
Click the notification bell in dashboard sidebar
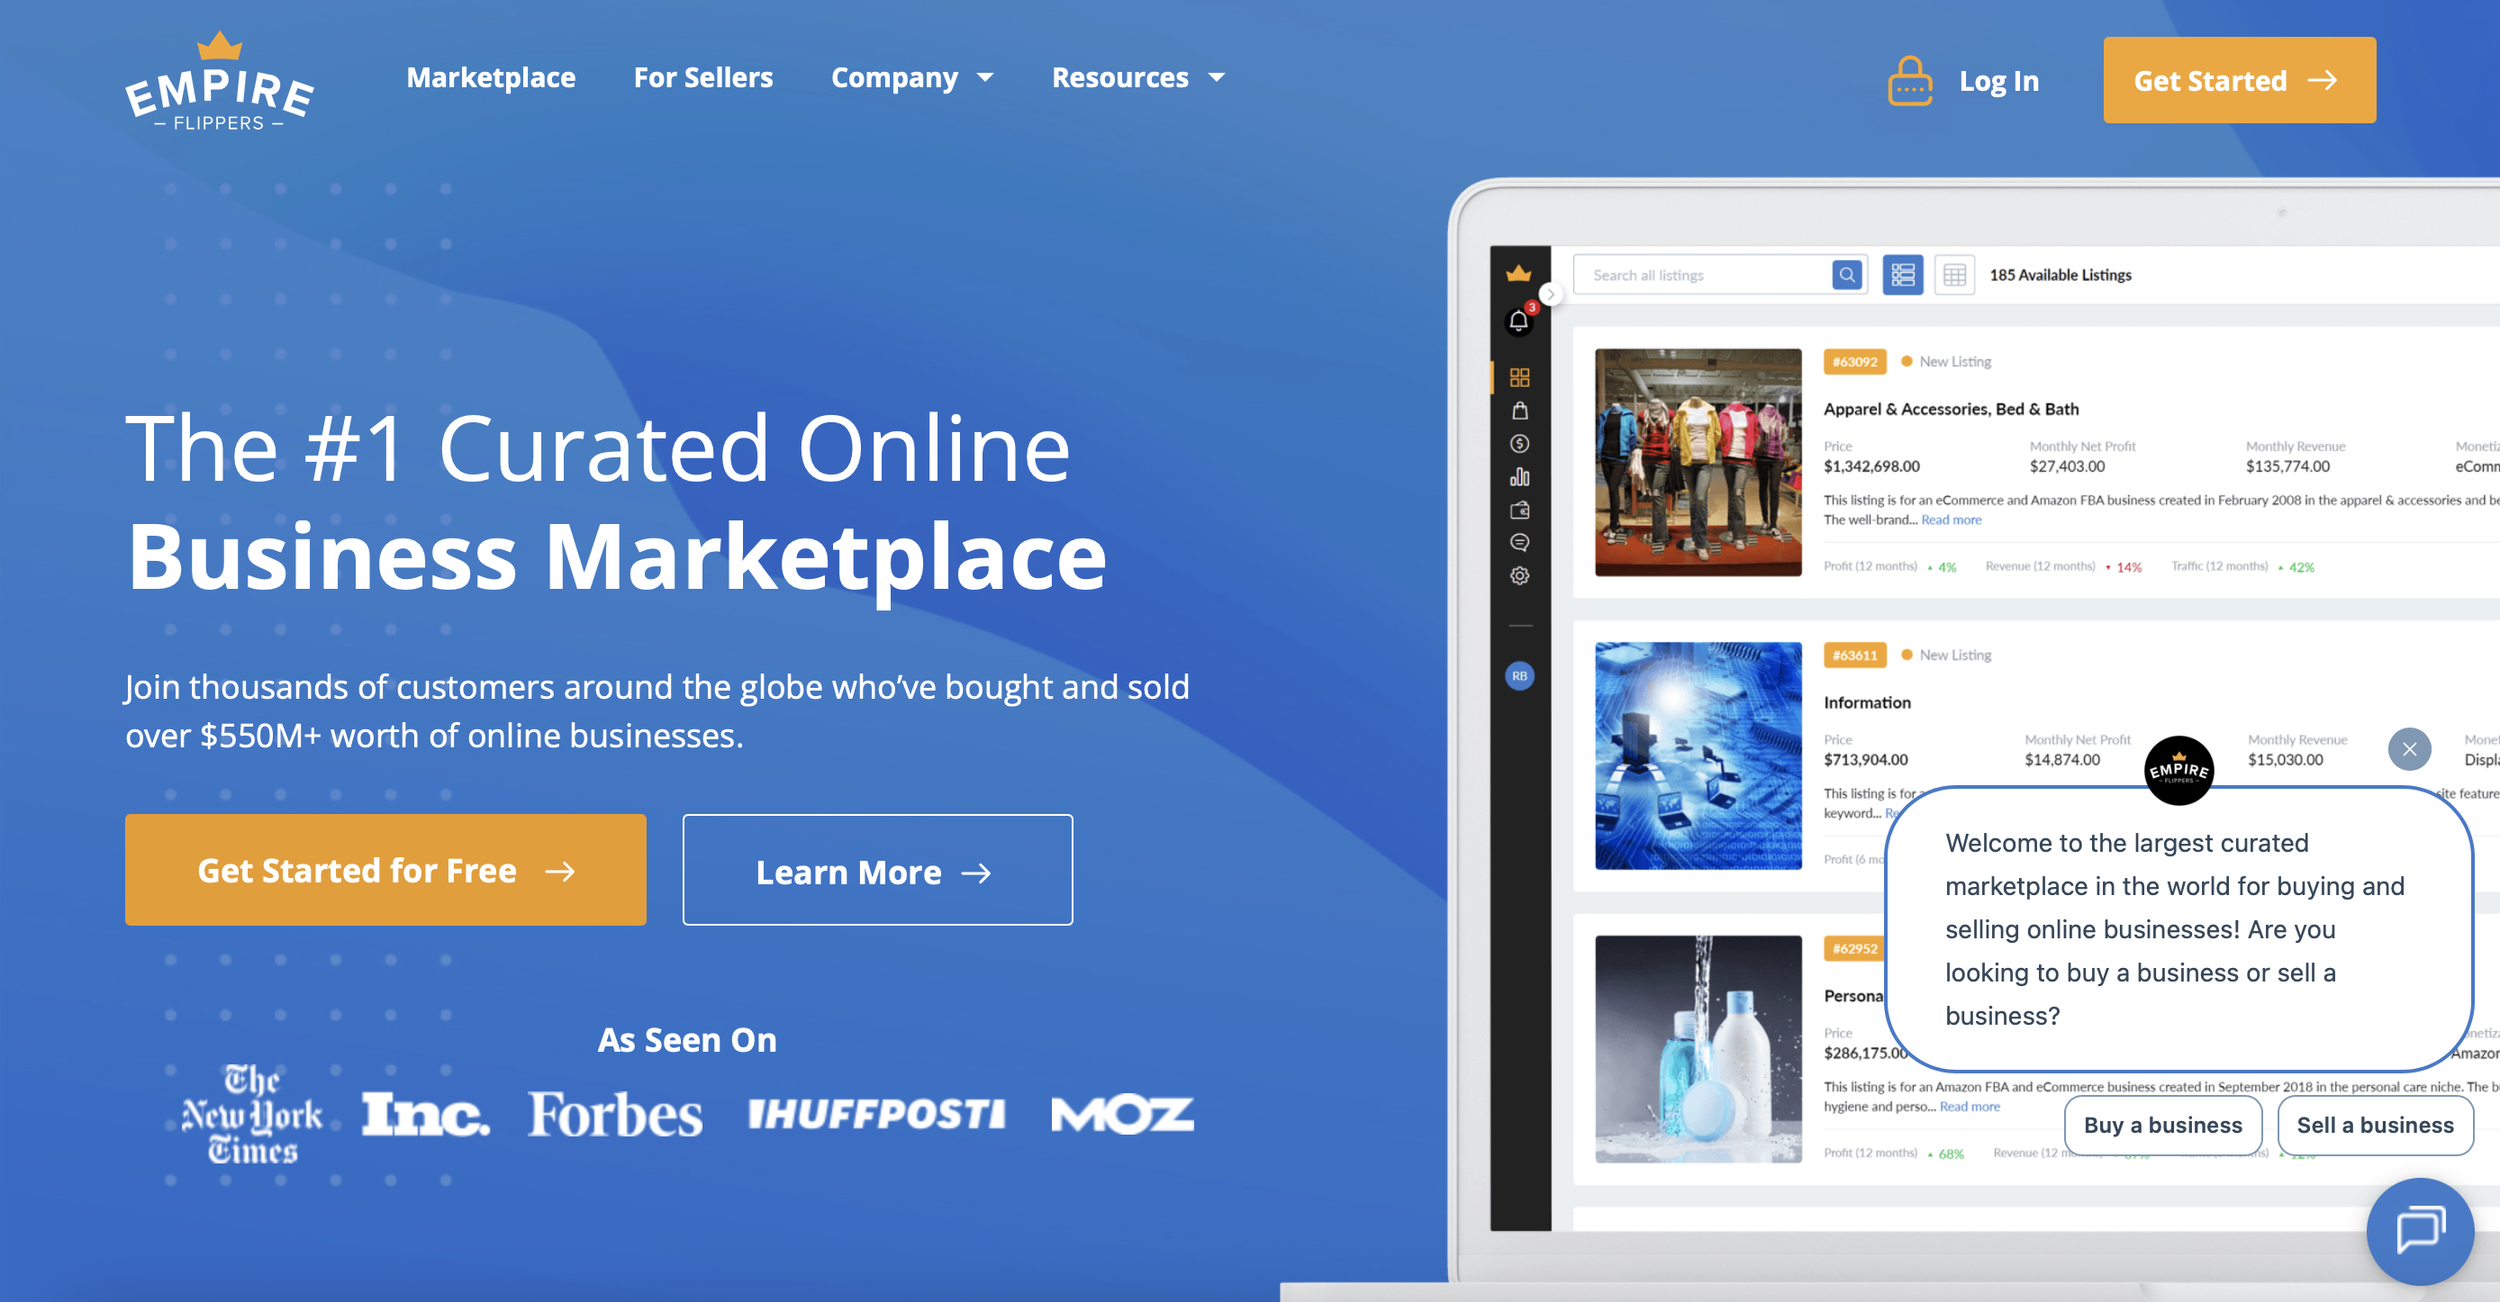[x=1519, y=320]
